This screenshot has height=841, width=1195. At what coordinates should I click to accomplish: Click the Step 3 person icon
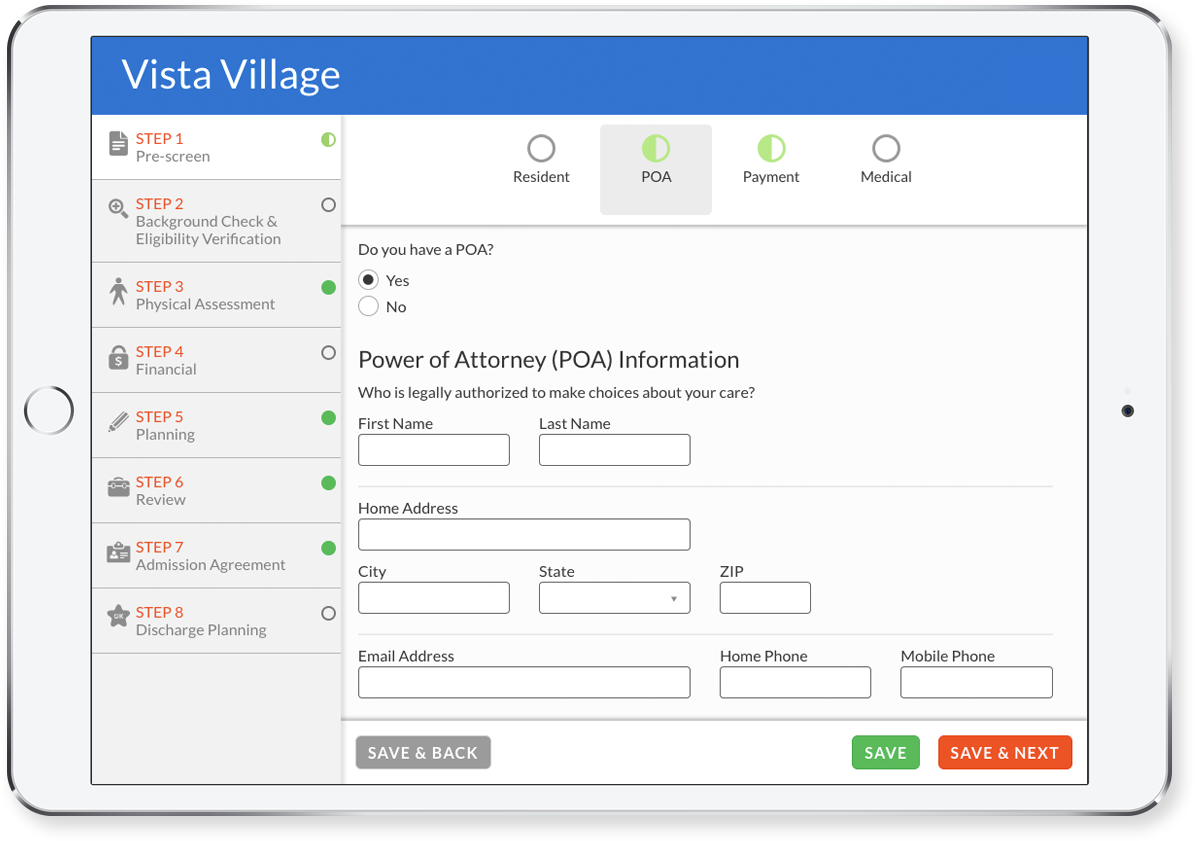[118, 291]
